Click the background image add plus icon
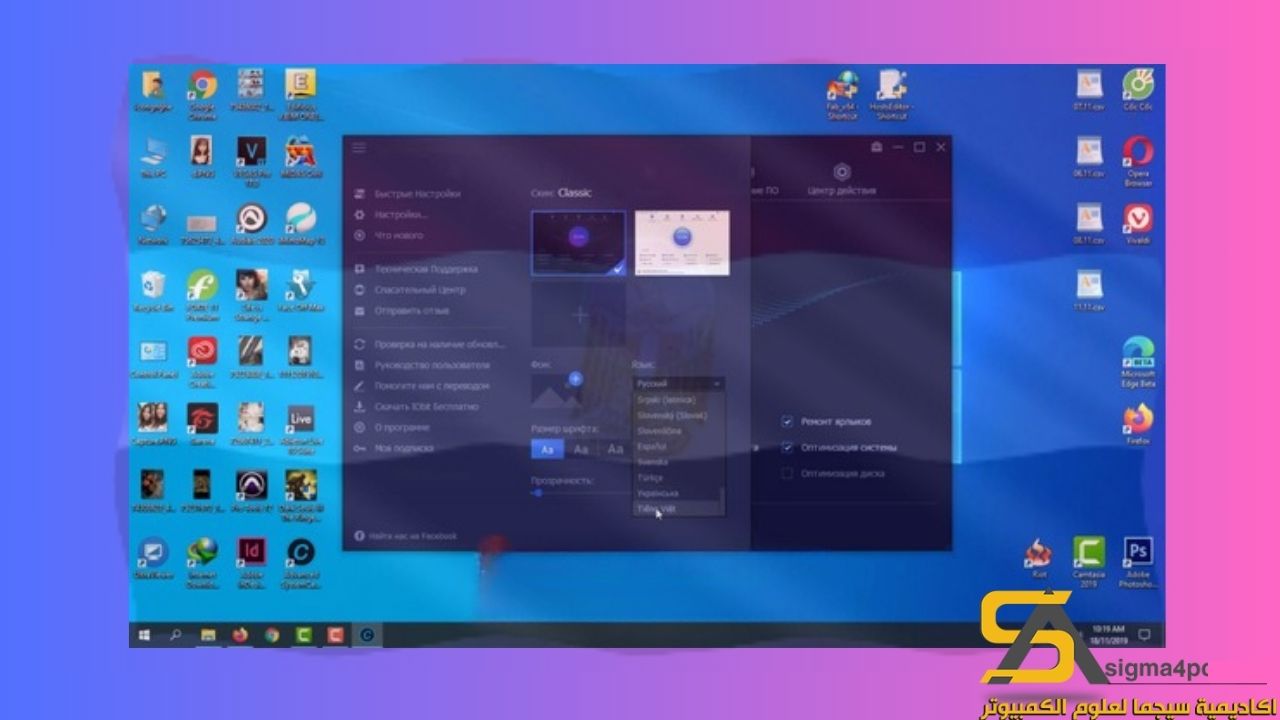 click(575, 379)
